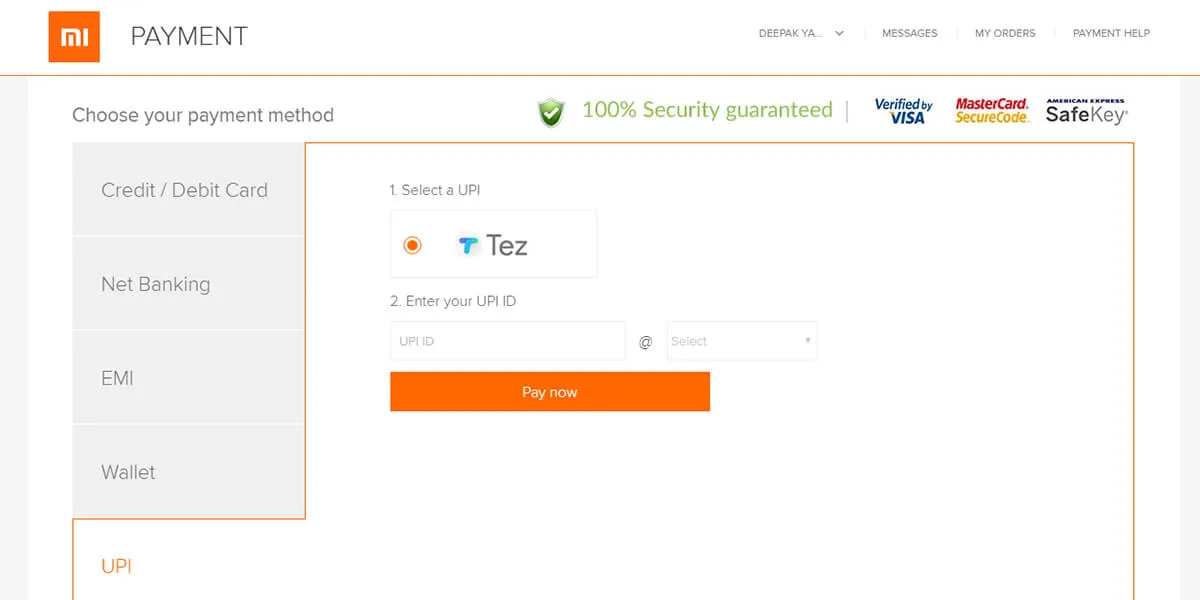The image size is (1200, 600).
Task: Open the UPI handle Select dropdown
Action: tap(742, 341)
